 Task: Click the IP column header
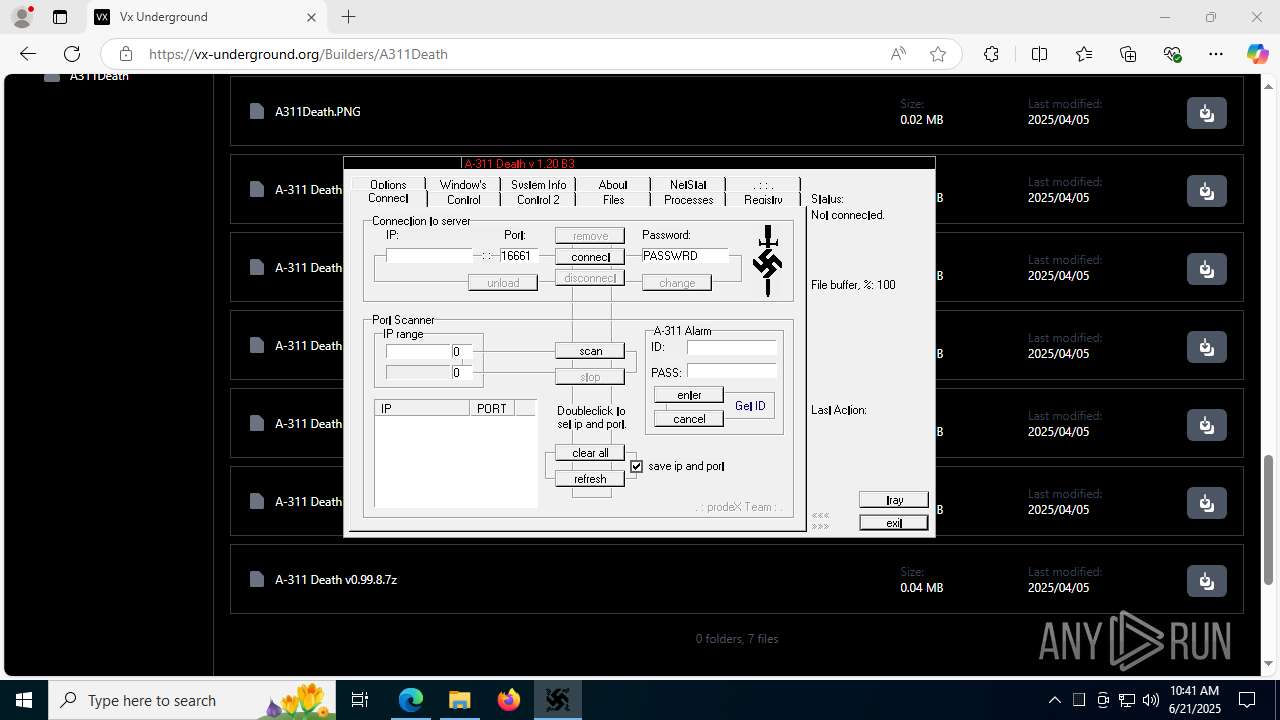422,408
